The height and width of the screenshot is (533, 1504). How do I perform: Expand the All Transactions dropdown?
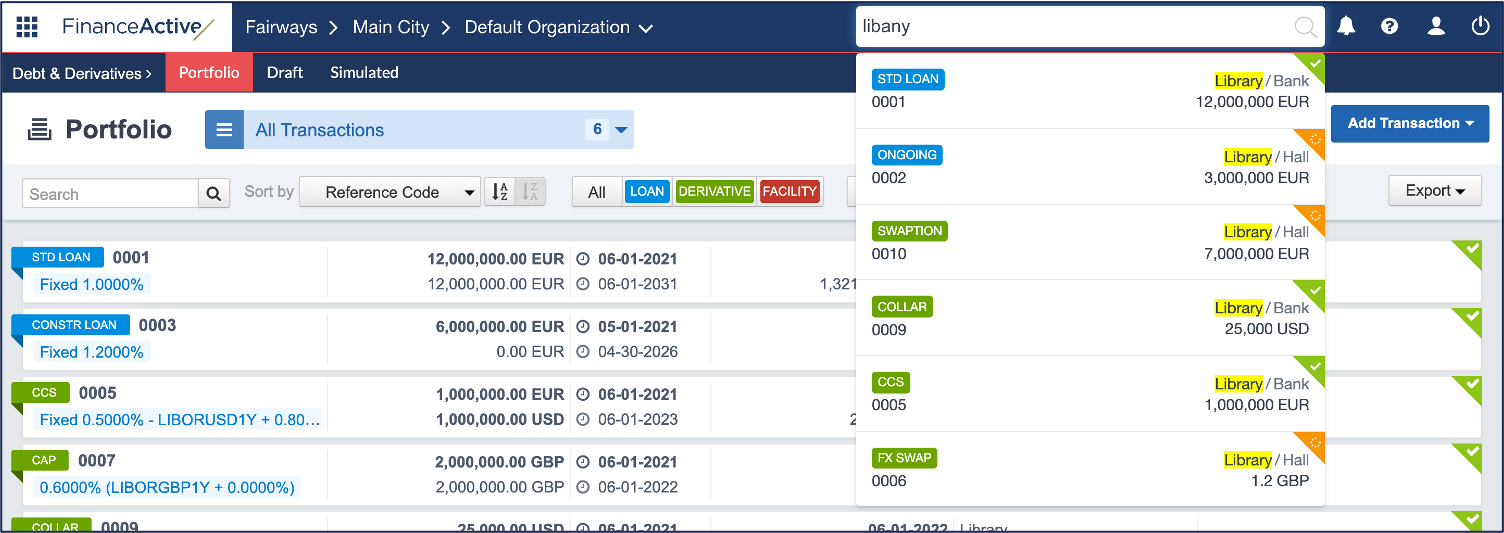pos(620,130)
